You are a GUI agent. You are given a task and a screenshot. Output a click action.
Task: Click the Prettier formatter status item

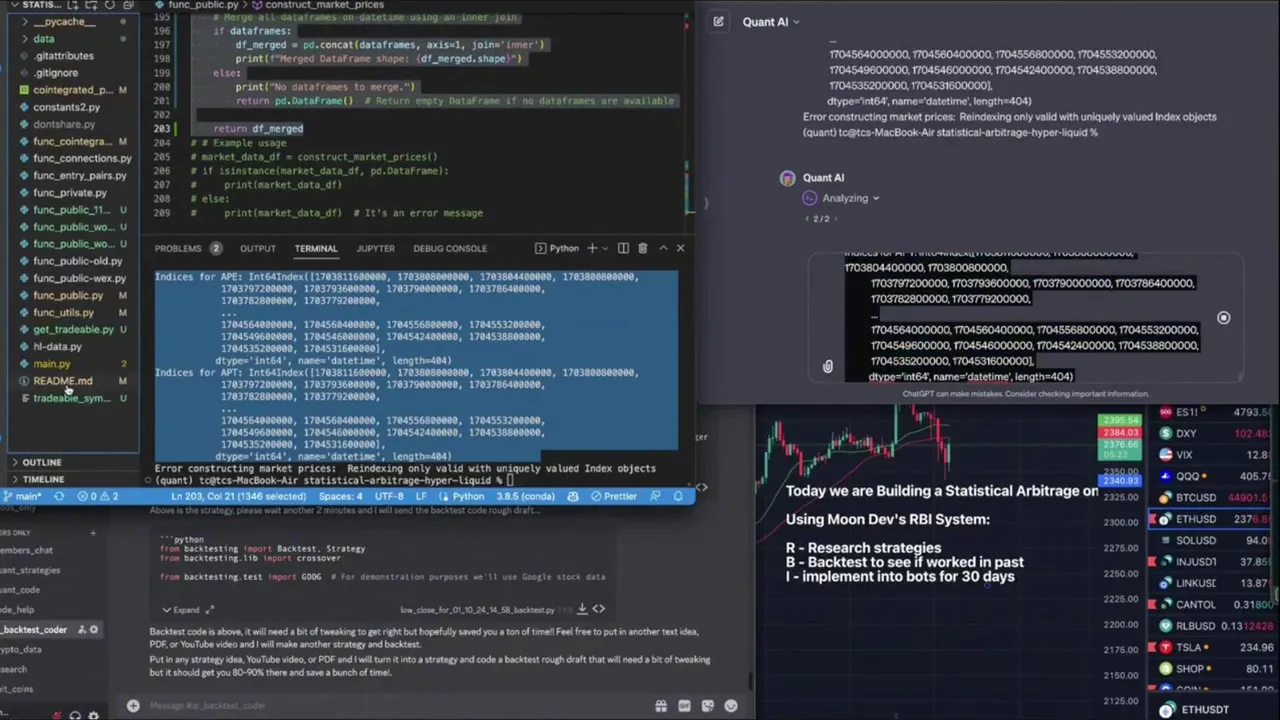tap(613, 496)
